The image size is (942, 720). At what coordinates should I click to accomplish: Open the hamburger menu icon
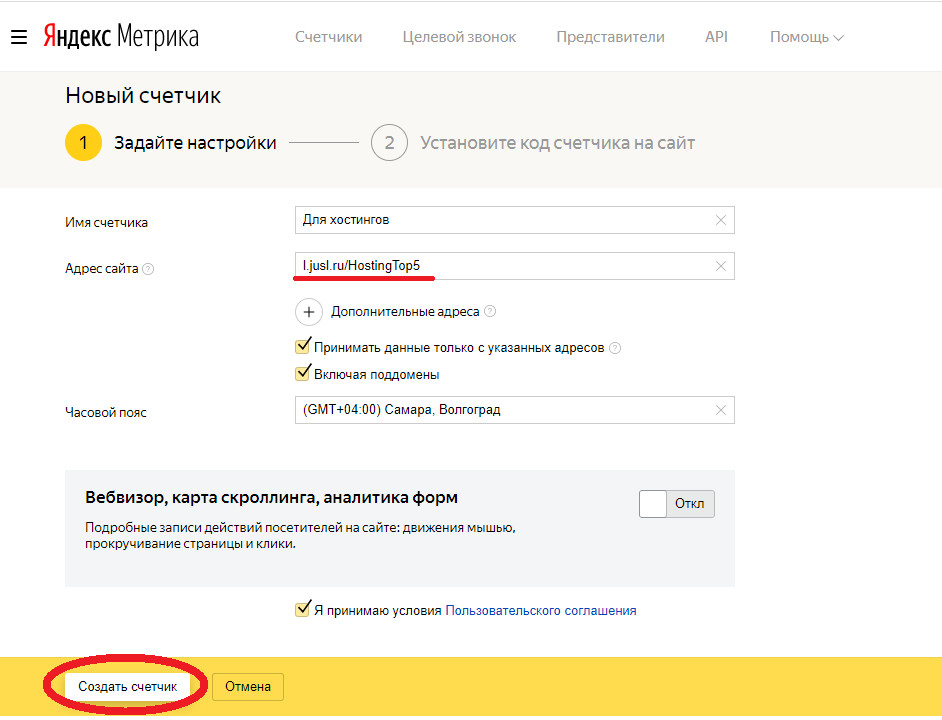[18, 37]
